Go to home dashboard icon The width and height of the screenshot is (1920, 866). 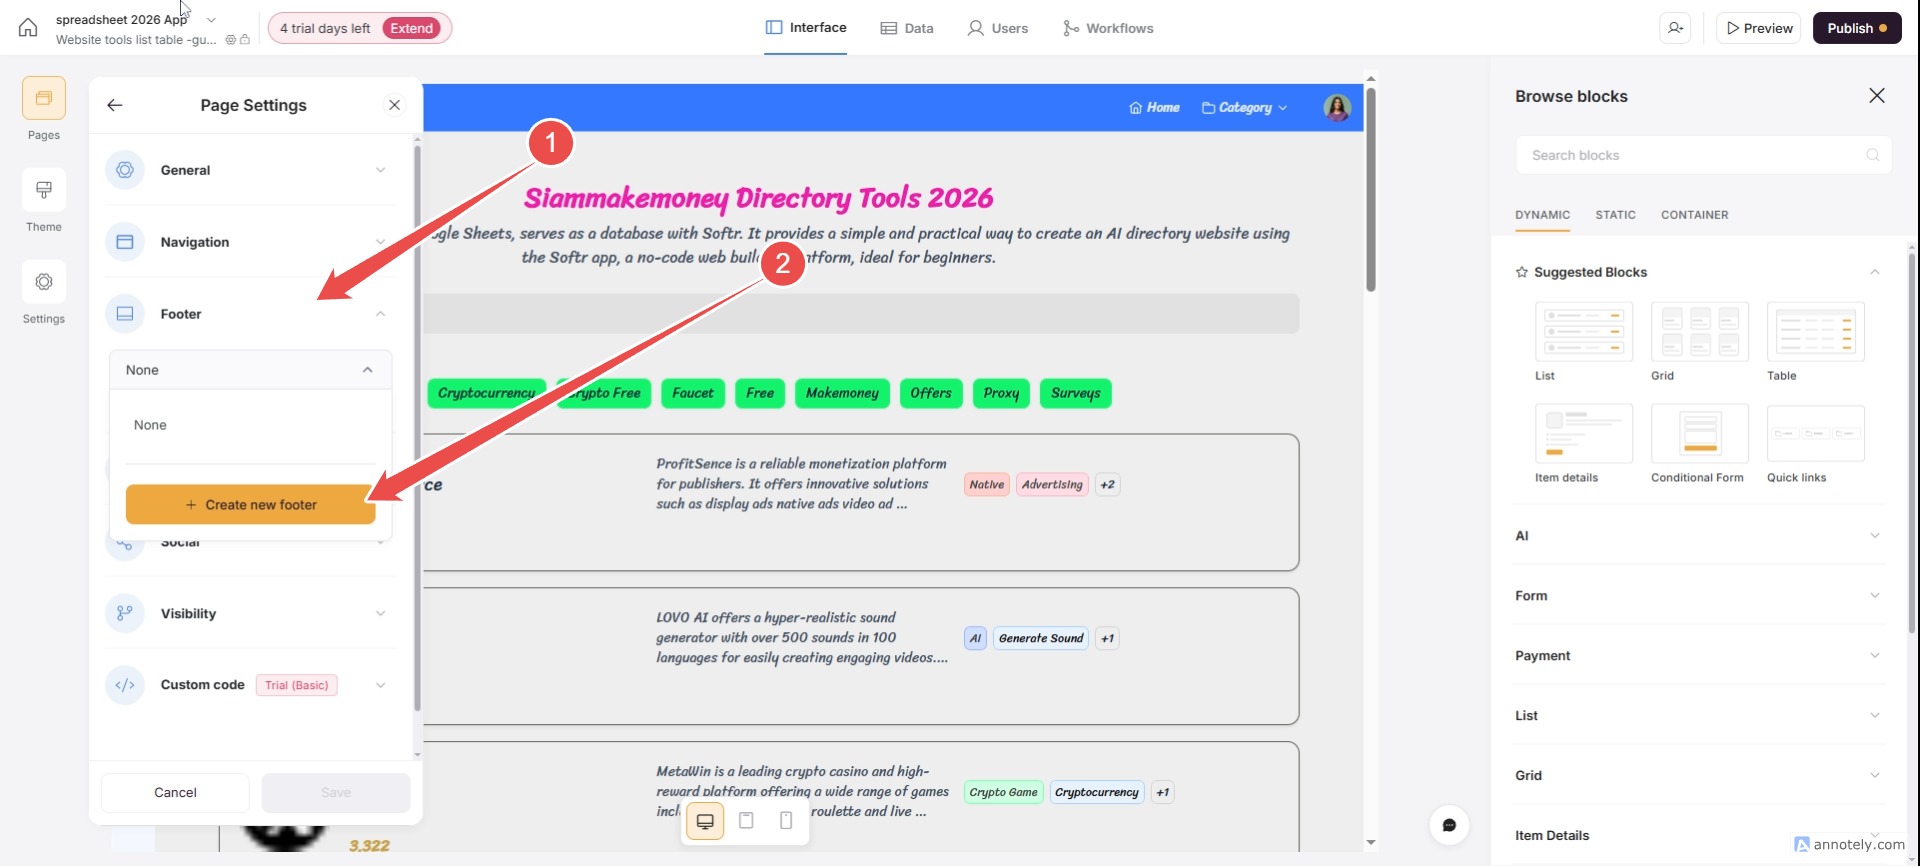[28, 28]
